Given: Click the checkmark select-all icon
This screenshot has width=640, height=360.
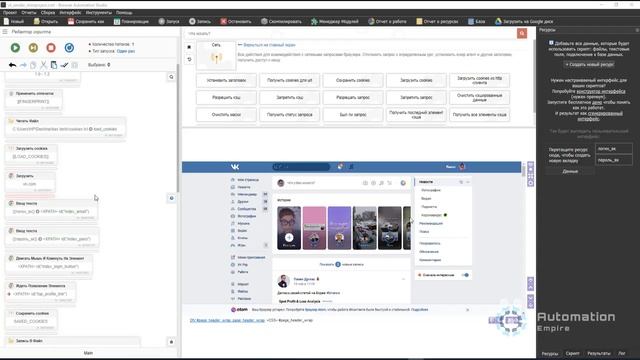Looking at the screenshot, I should coord(64,65).
